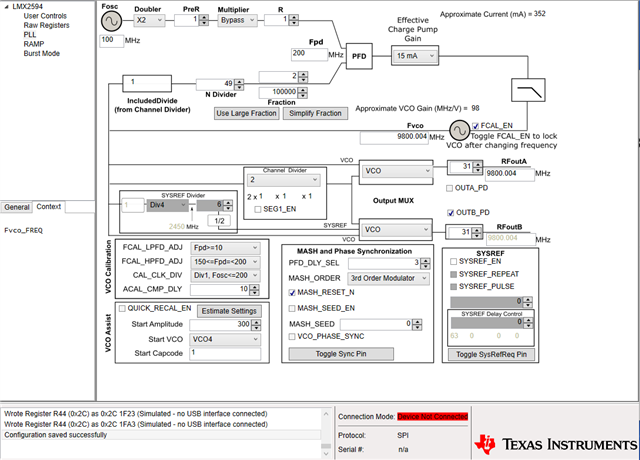Click the IncludedDivide box showing 1

(147, 83)
